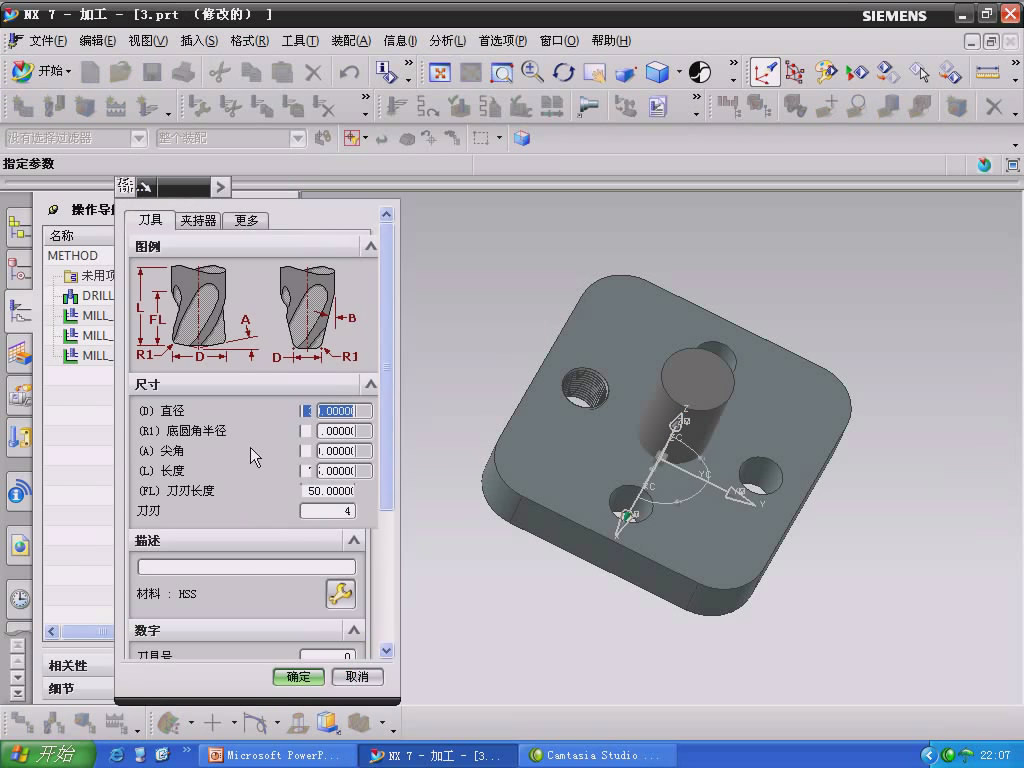Viewport: 1024px width, 768px height.
Task: Click the Print icon
Action: point(184,72)
